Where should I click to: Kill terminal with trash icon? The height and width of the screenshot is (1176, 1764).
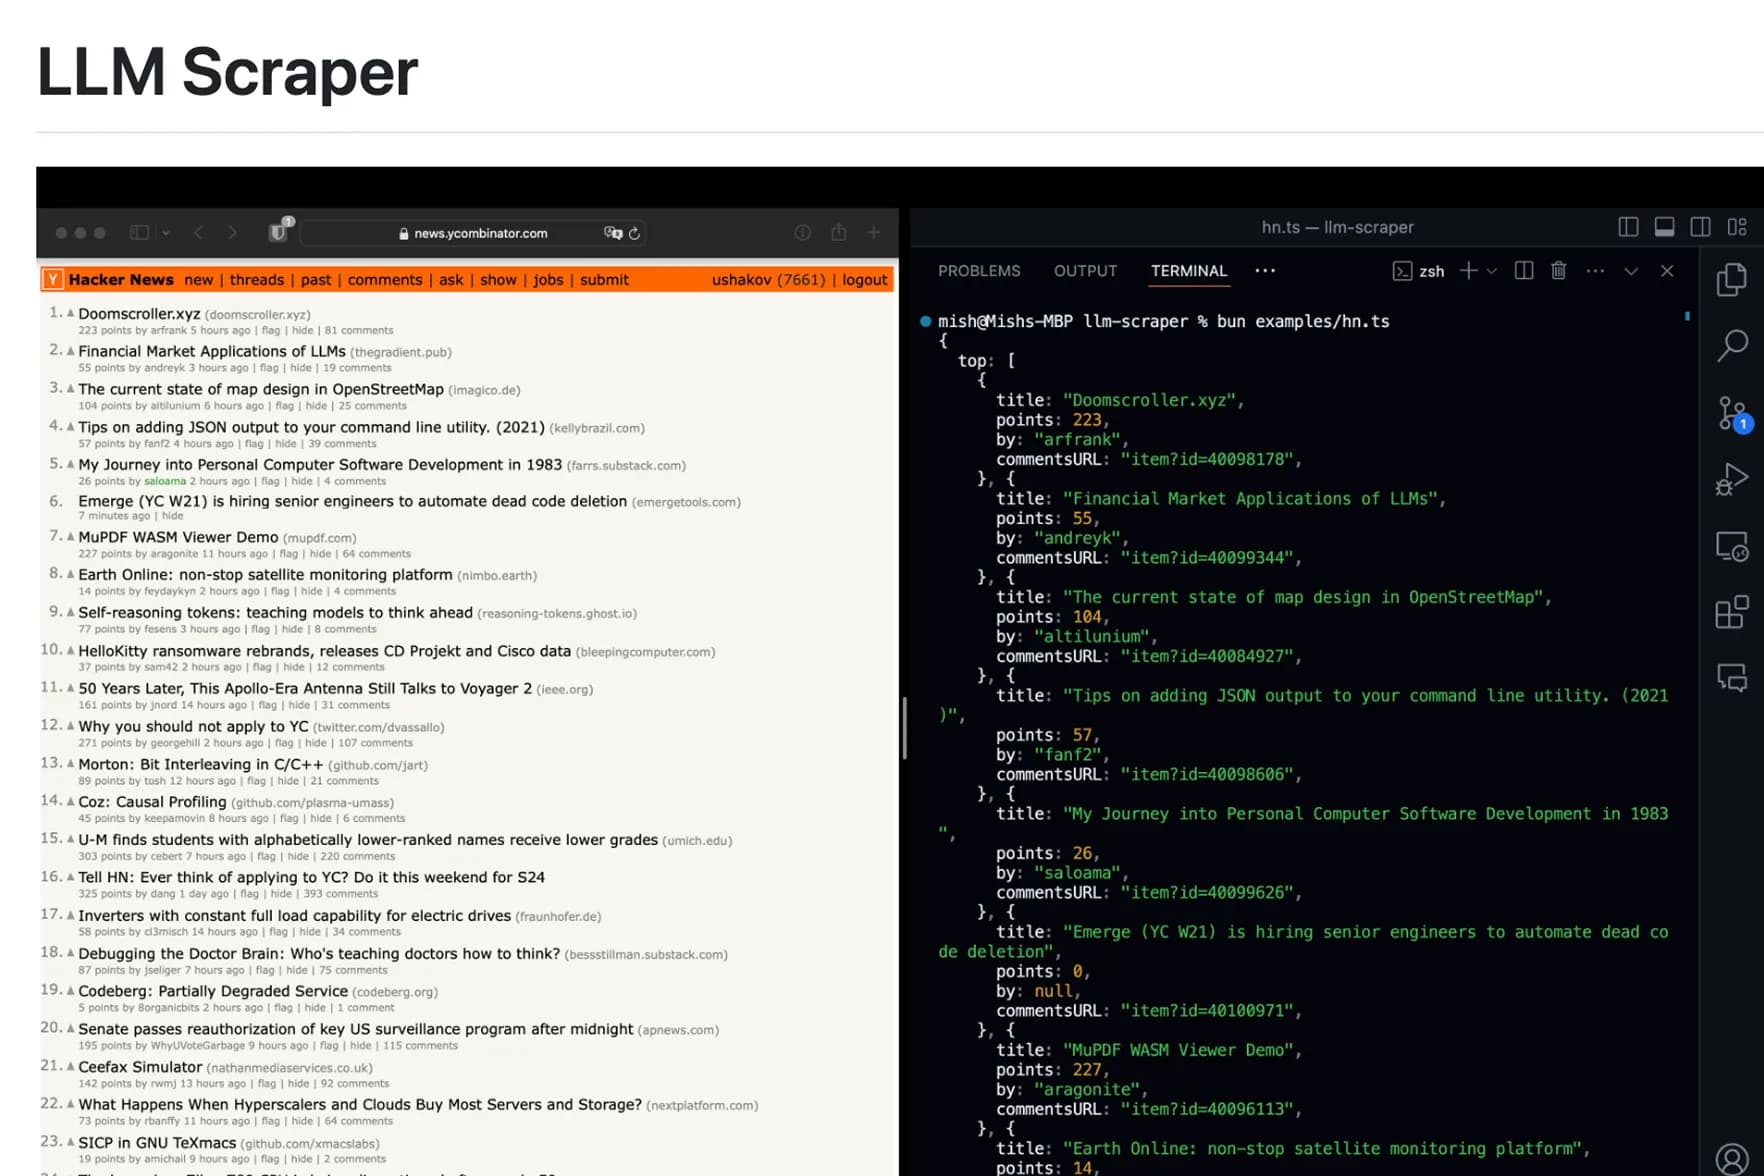coord(1558,271)
